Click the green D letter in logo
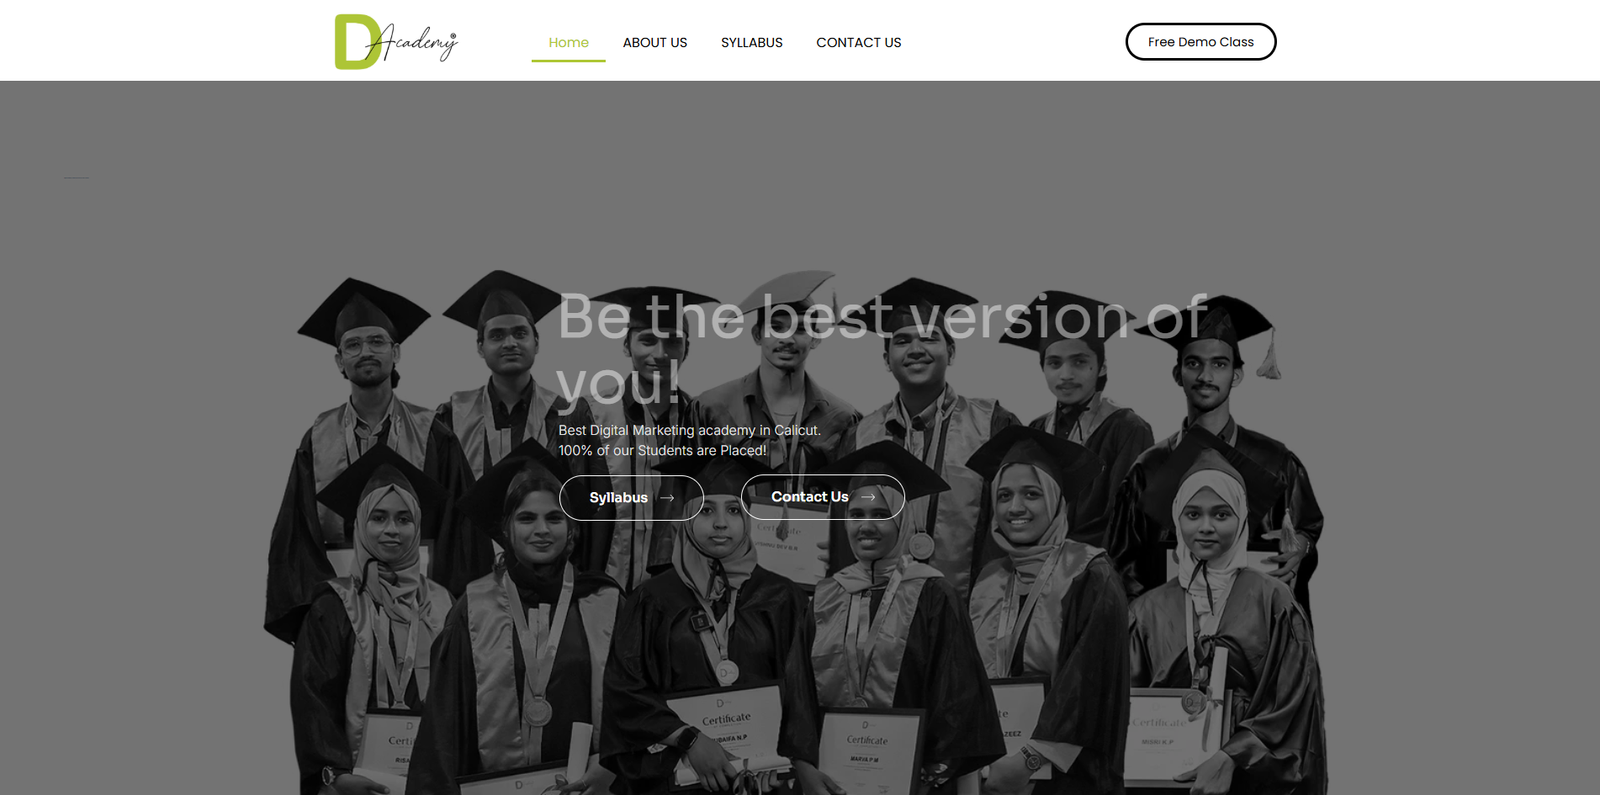 [357, 42]
